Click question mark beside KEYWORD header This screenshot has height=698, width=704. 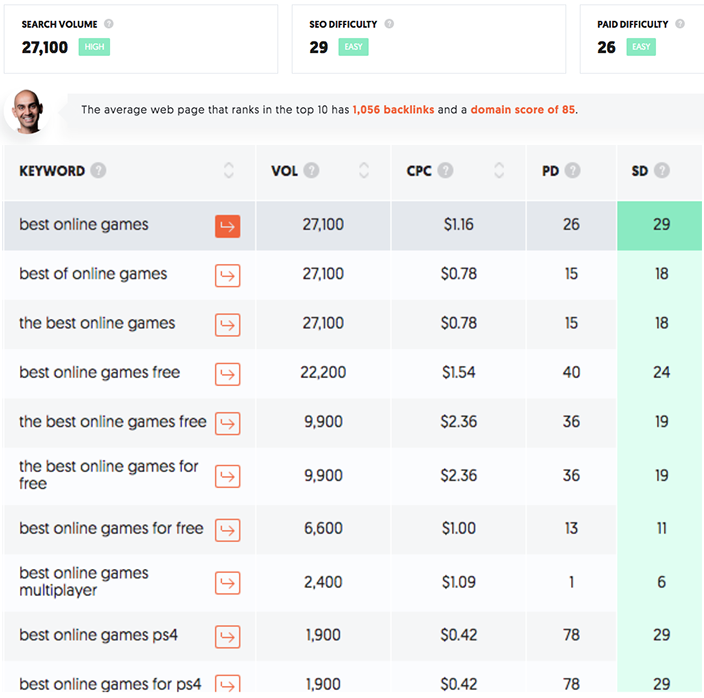98,171
